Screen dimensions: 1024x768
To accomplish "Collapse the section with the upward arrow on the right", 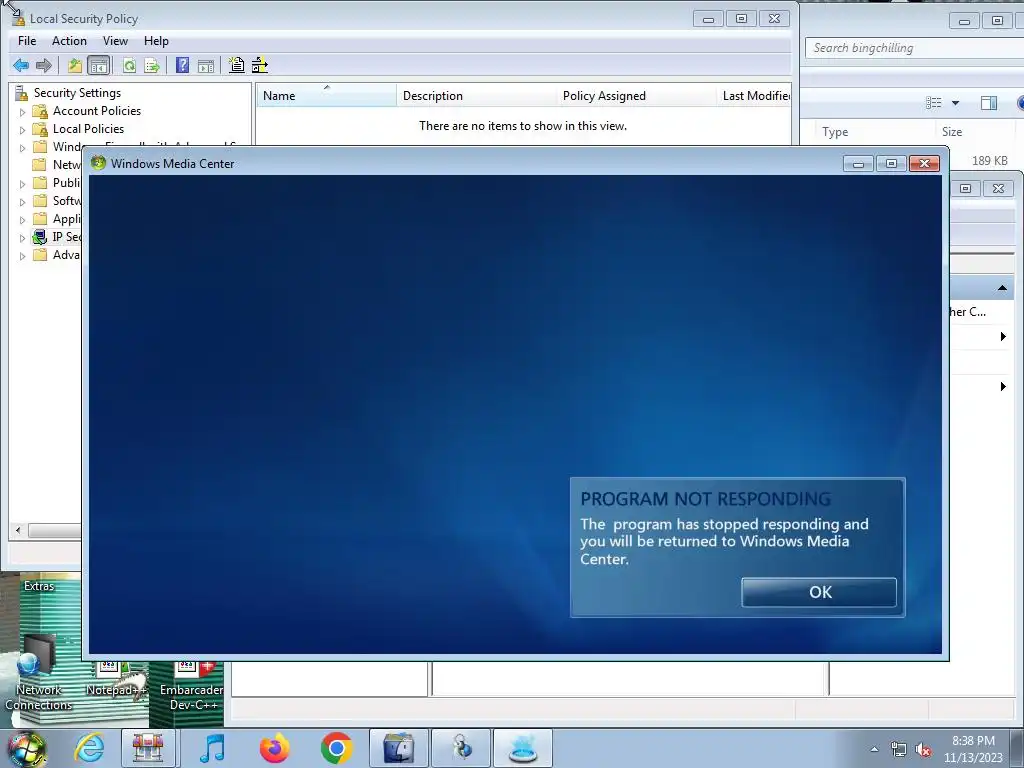I will click(x=1002, y=288).
